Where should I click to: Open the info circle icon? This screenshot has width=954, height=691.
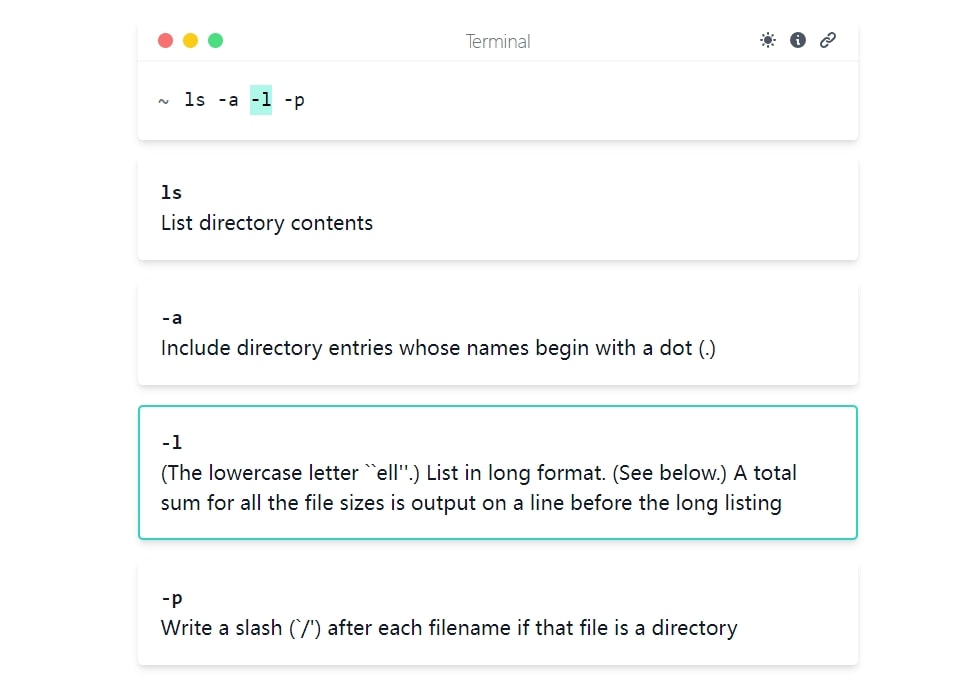click(798, 40)
